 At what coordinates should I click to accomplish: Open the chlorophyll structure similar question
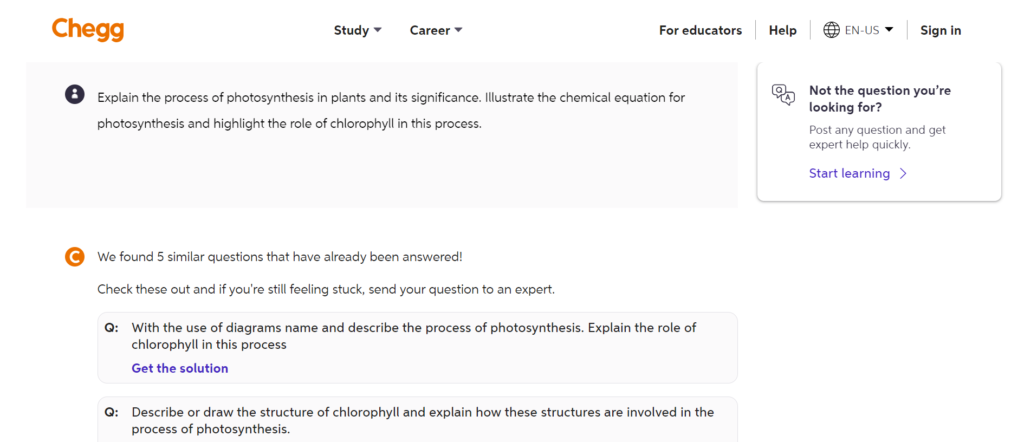pos(422,420)
